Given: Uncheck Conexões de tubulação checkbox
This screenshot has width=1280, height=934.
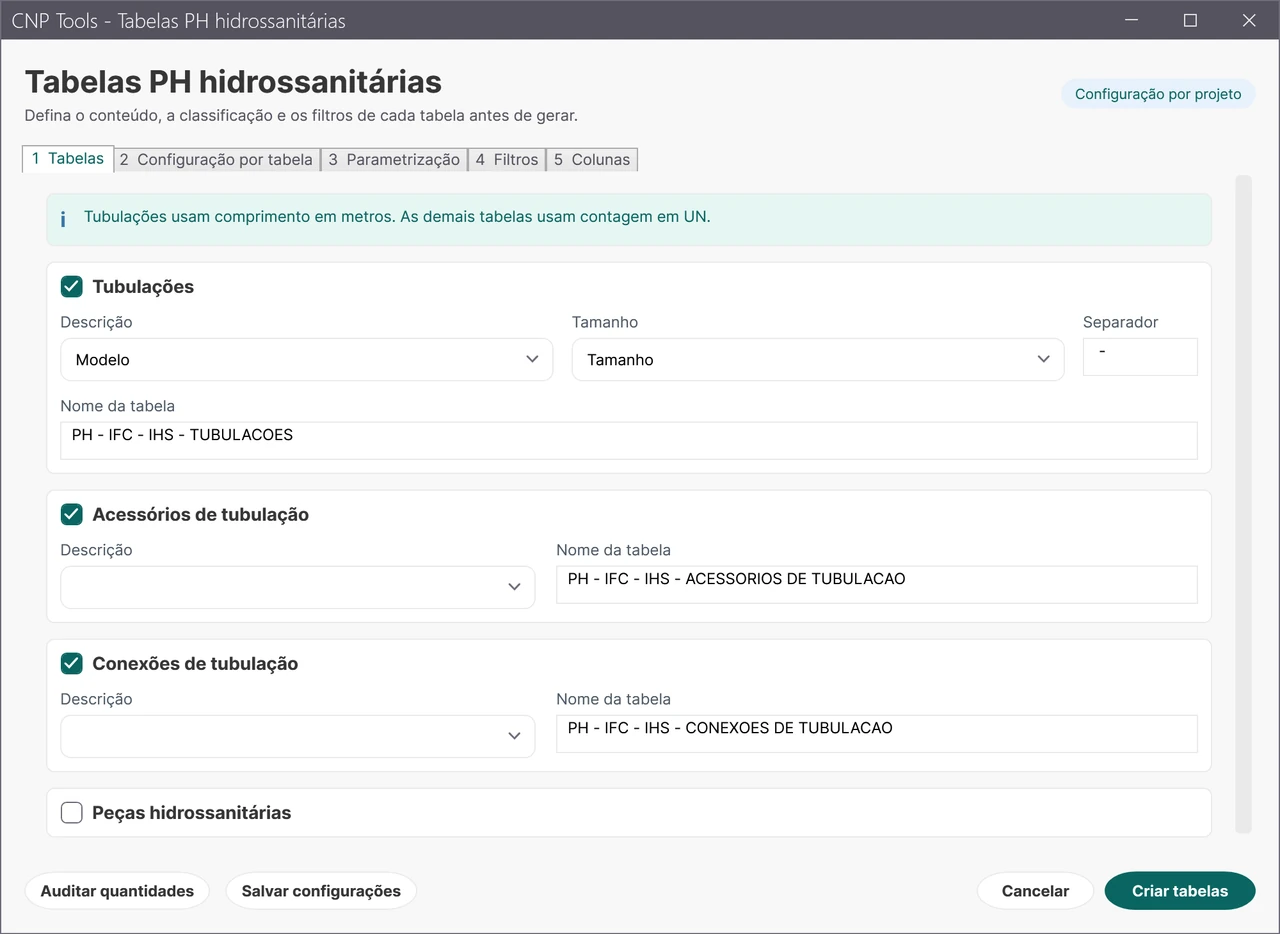Looking at the screenshot, I should pyautogui.click(x=72, y=664).
